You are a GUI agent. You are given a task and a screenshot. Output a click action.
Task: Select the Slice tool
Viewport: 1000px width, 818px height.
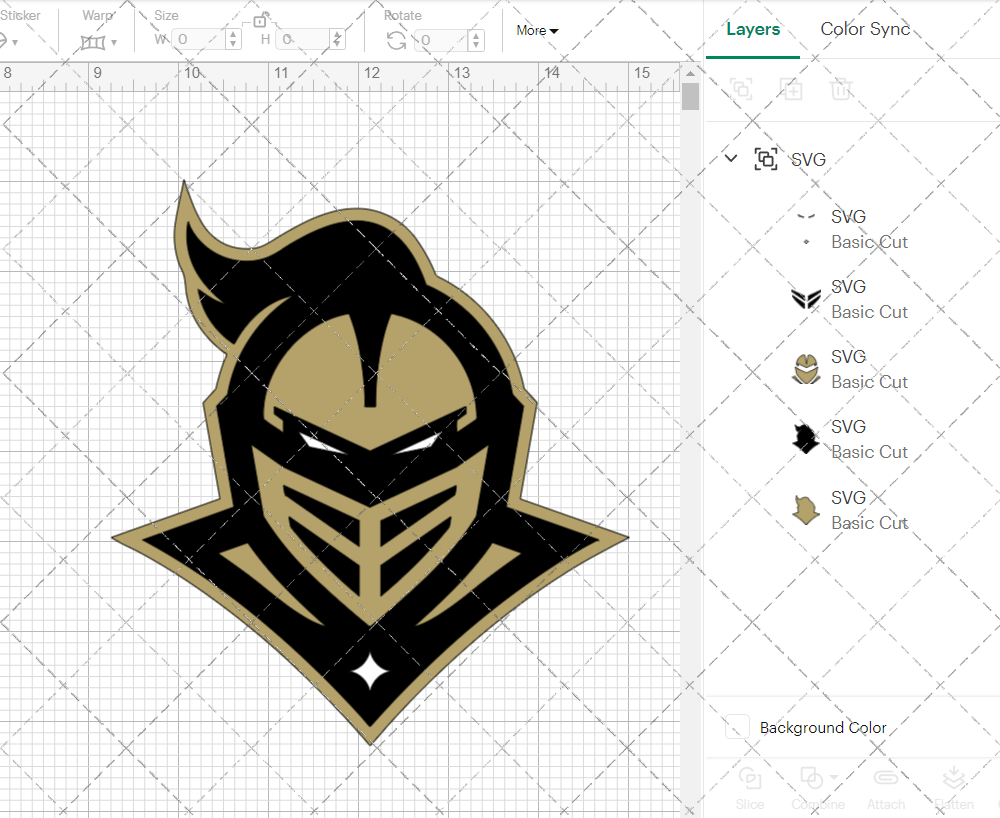tap(750, 790)
